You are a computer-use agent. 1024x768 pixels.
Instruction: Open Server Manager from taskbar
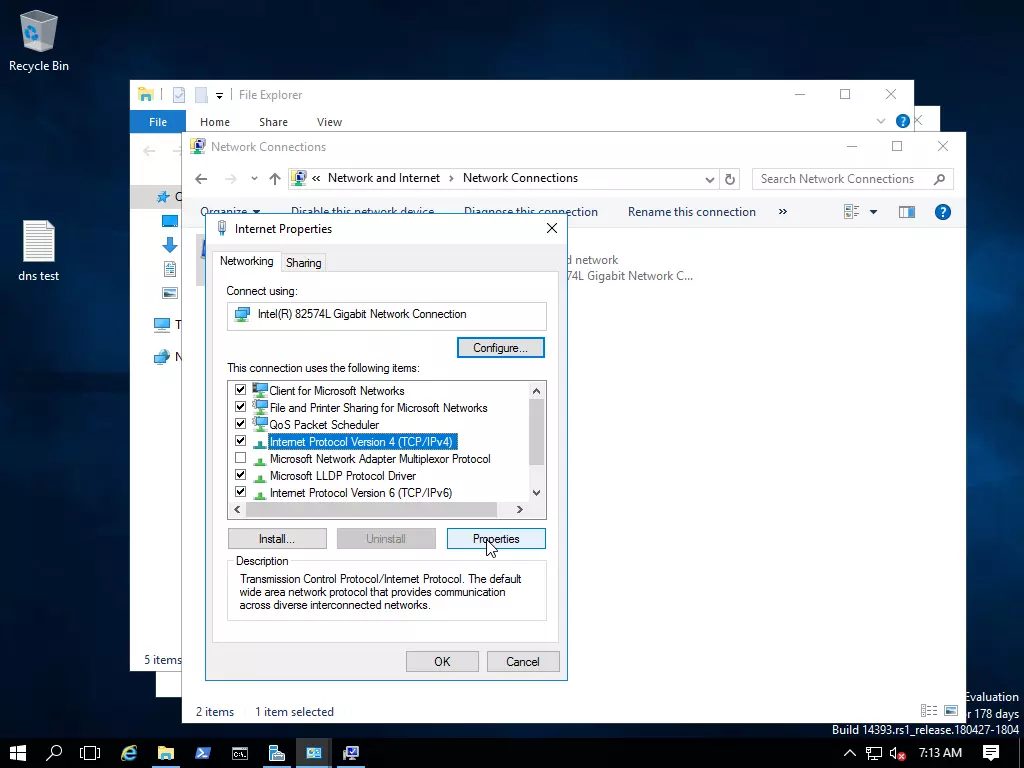[277, 753]
